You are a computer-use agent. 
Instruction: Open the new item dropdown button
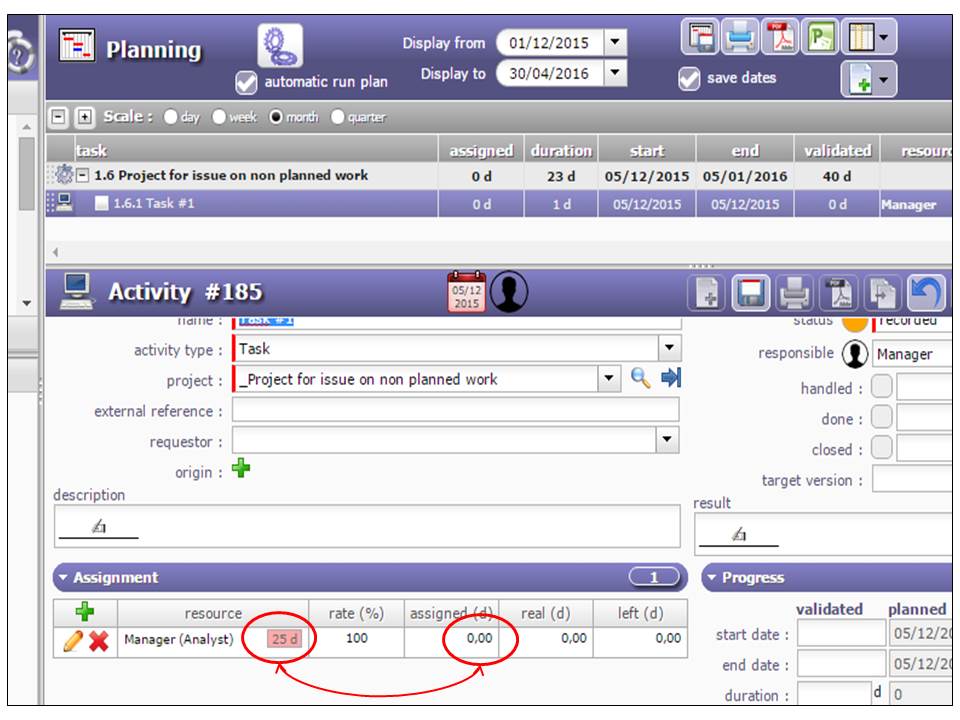coord(869,80)
